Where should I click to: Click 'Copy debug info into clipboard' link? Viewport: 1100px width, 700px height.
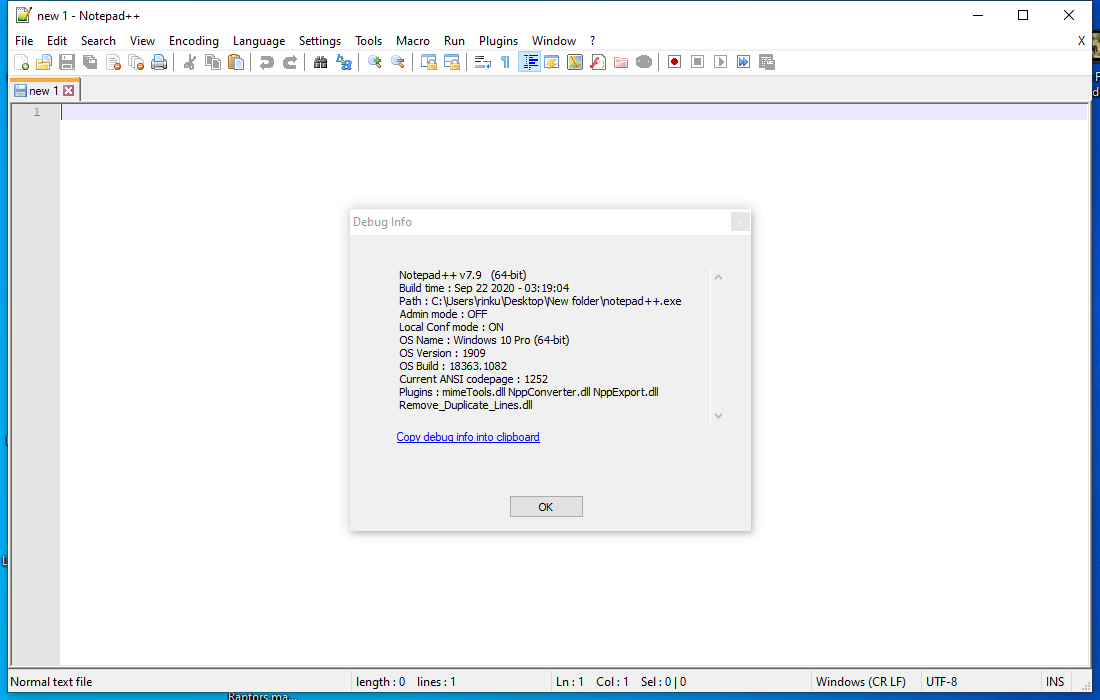468,437
